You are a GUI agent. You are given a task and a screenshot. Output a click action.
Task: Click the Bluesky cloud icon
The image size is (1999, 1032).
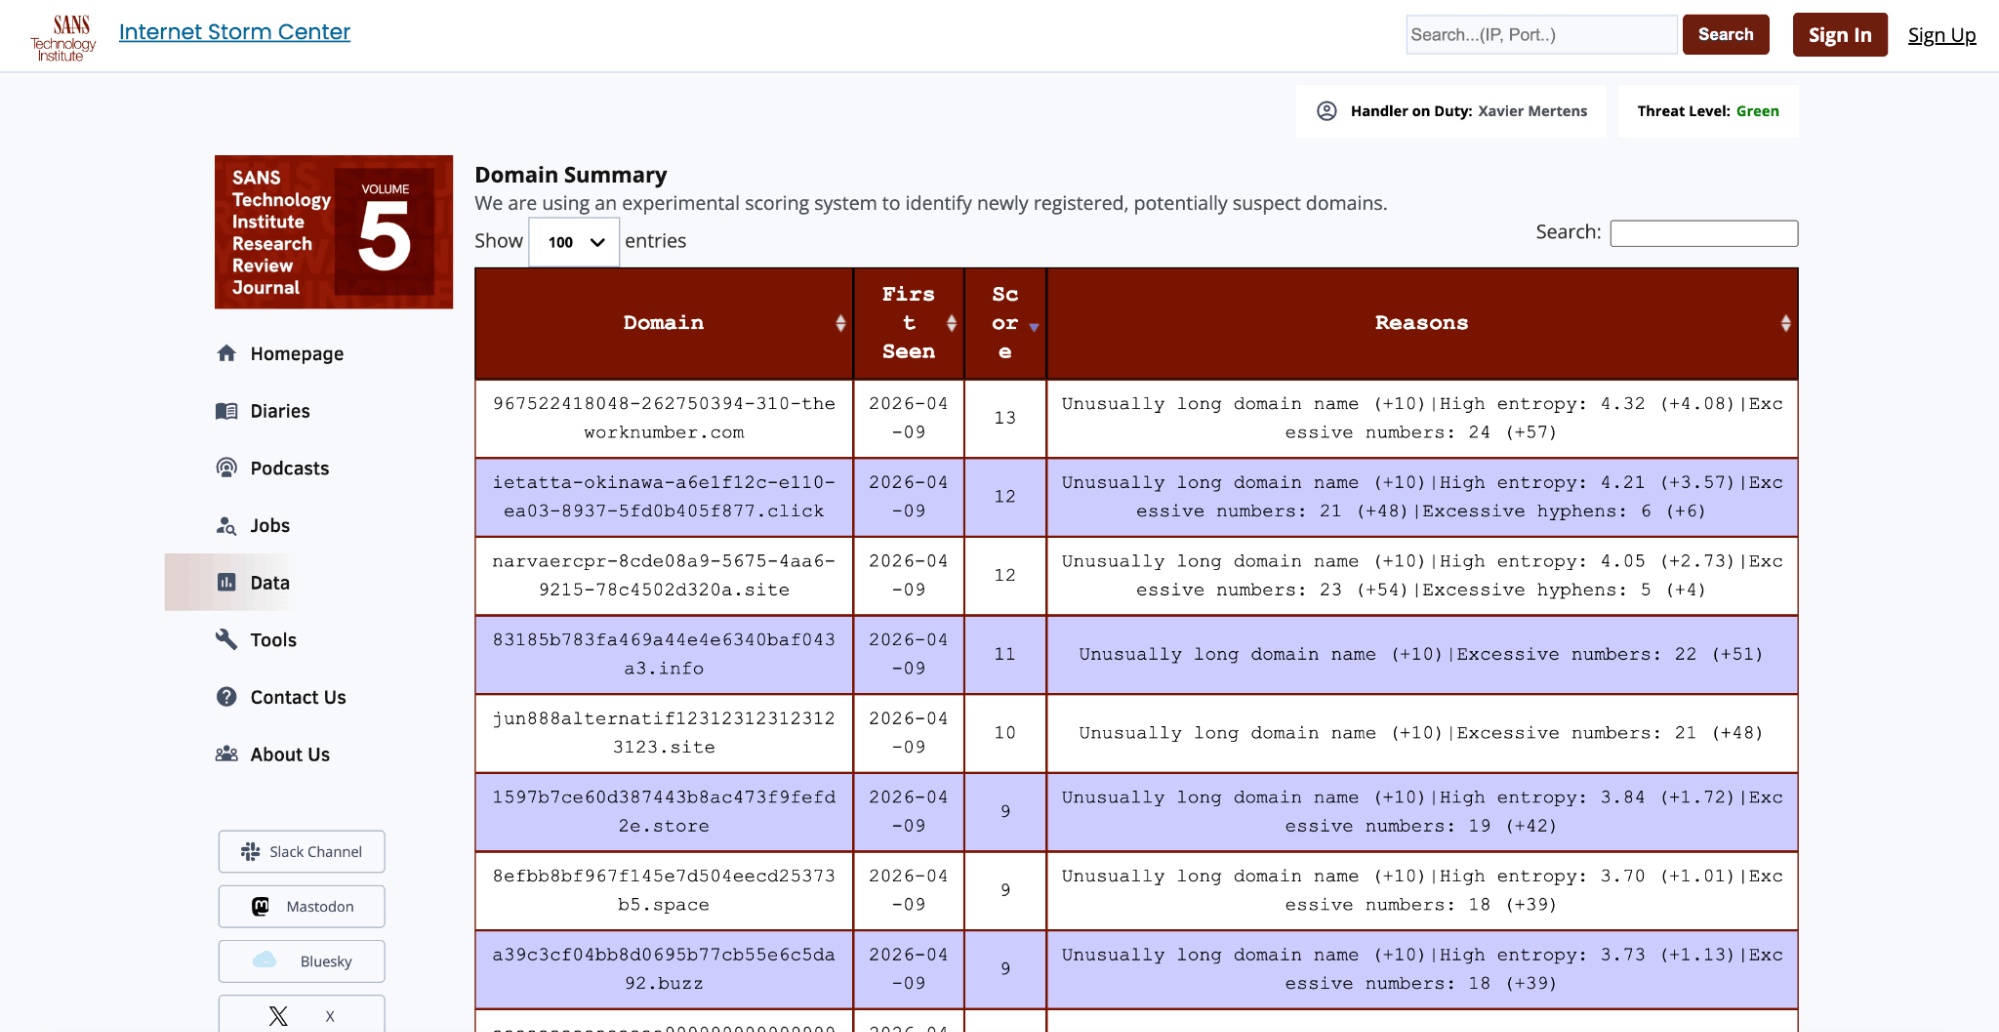pos(264,960)
